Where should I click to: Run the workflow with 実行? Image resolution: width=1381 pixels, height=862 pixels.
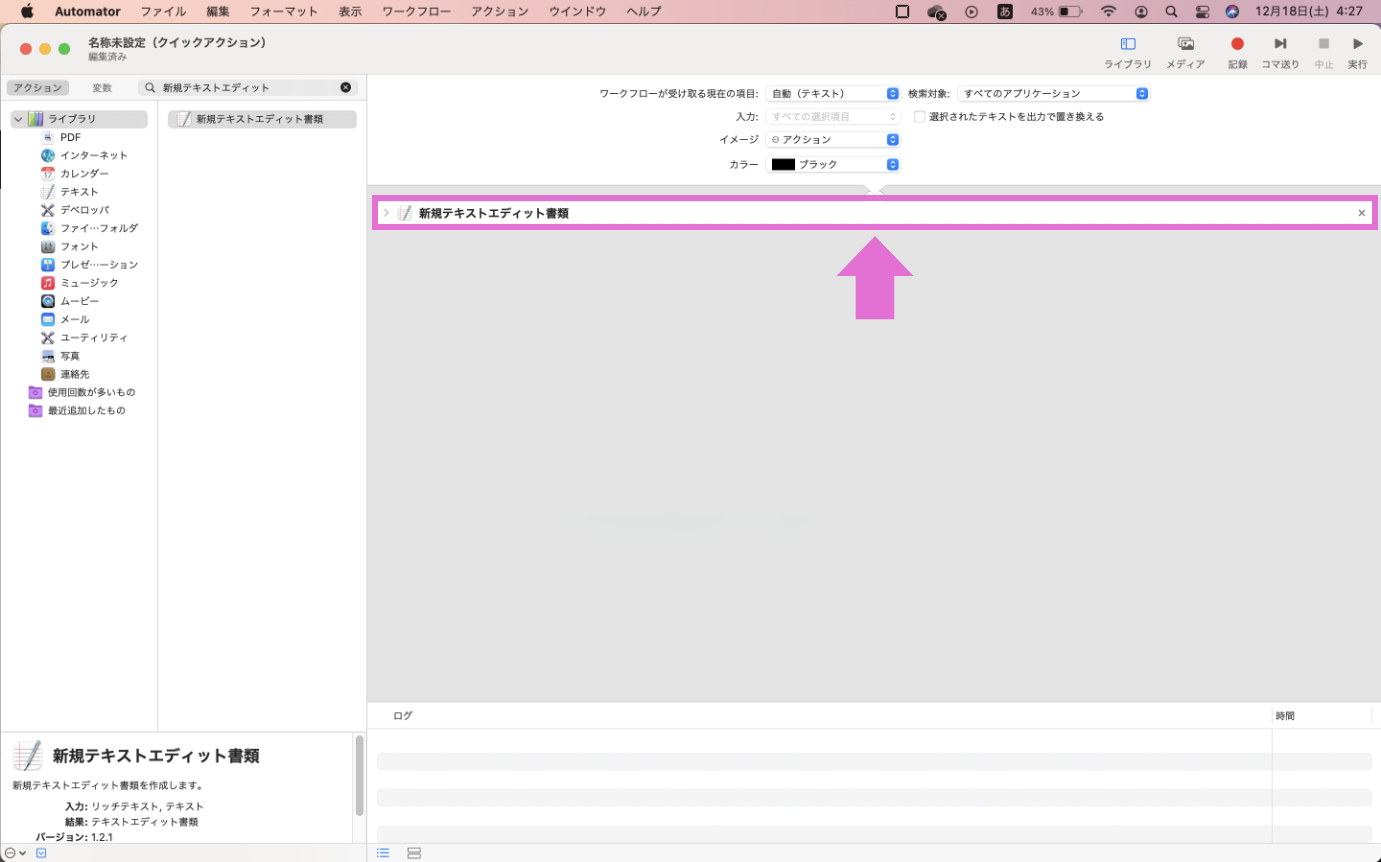point(1357,51)
